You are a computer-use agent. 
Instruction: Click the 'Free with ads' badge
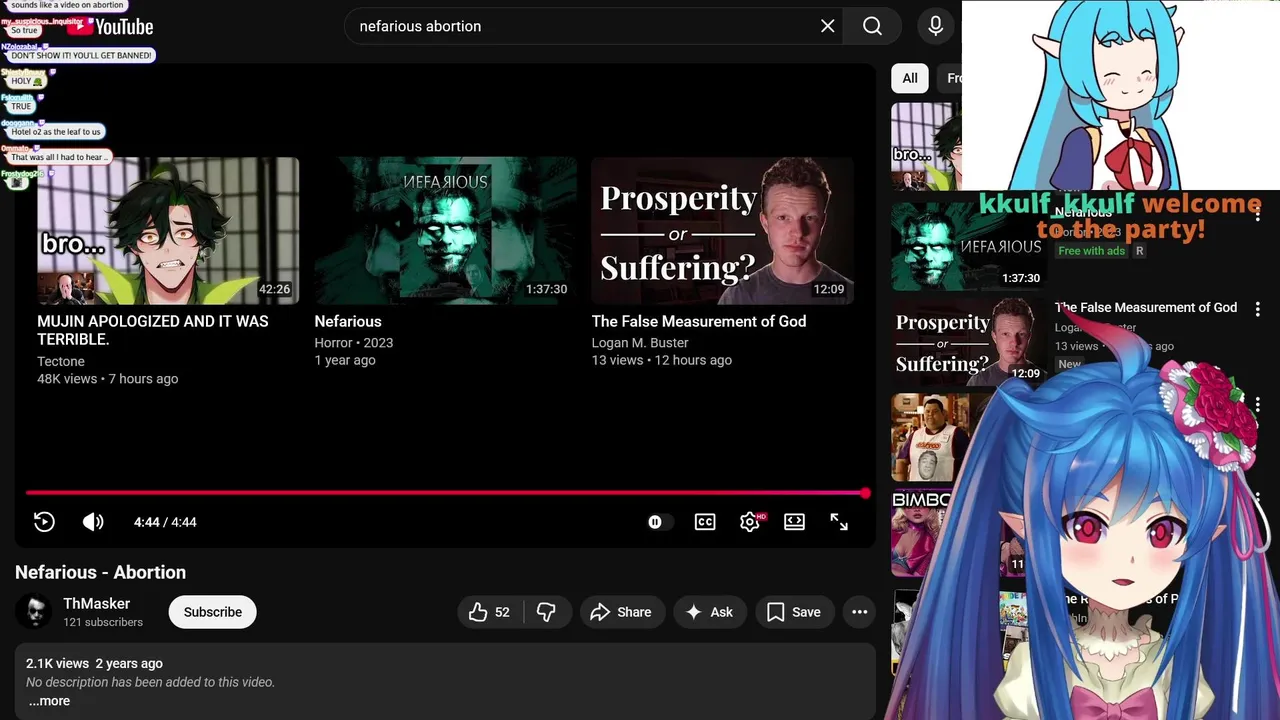point(1092,251)
